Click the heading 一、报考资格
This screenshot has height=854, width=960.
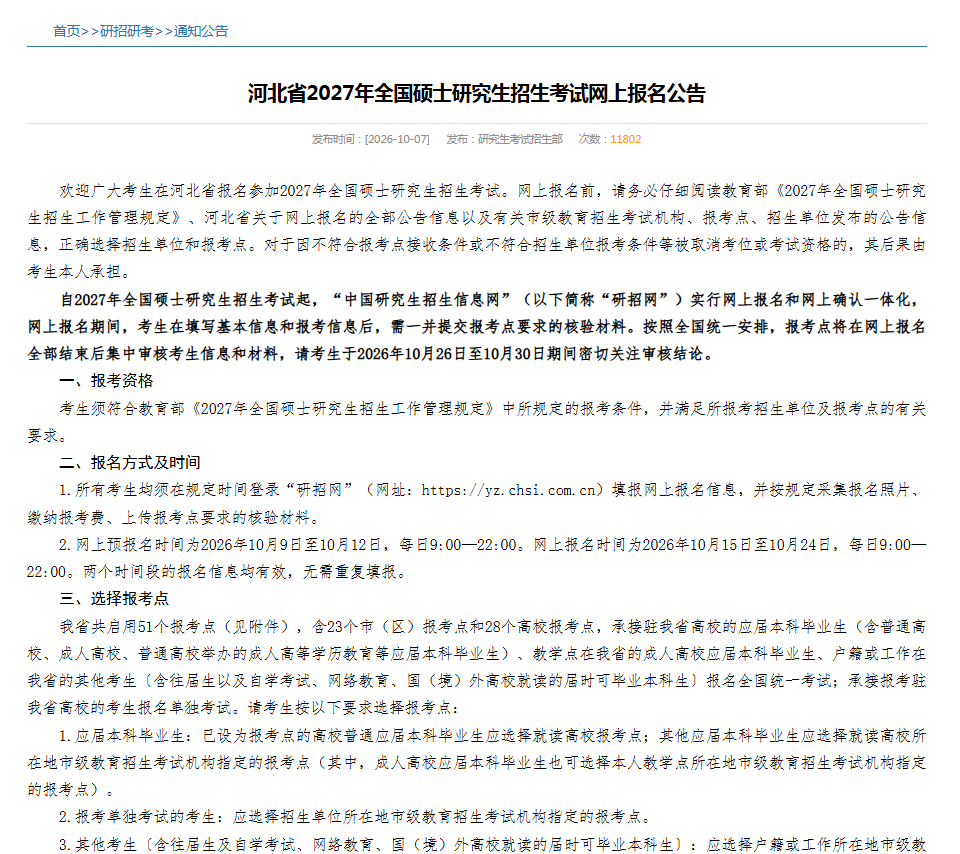pyautogui.click(x=106, y=381)
